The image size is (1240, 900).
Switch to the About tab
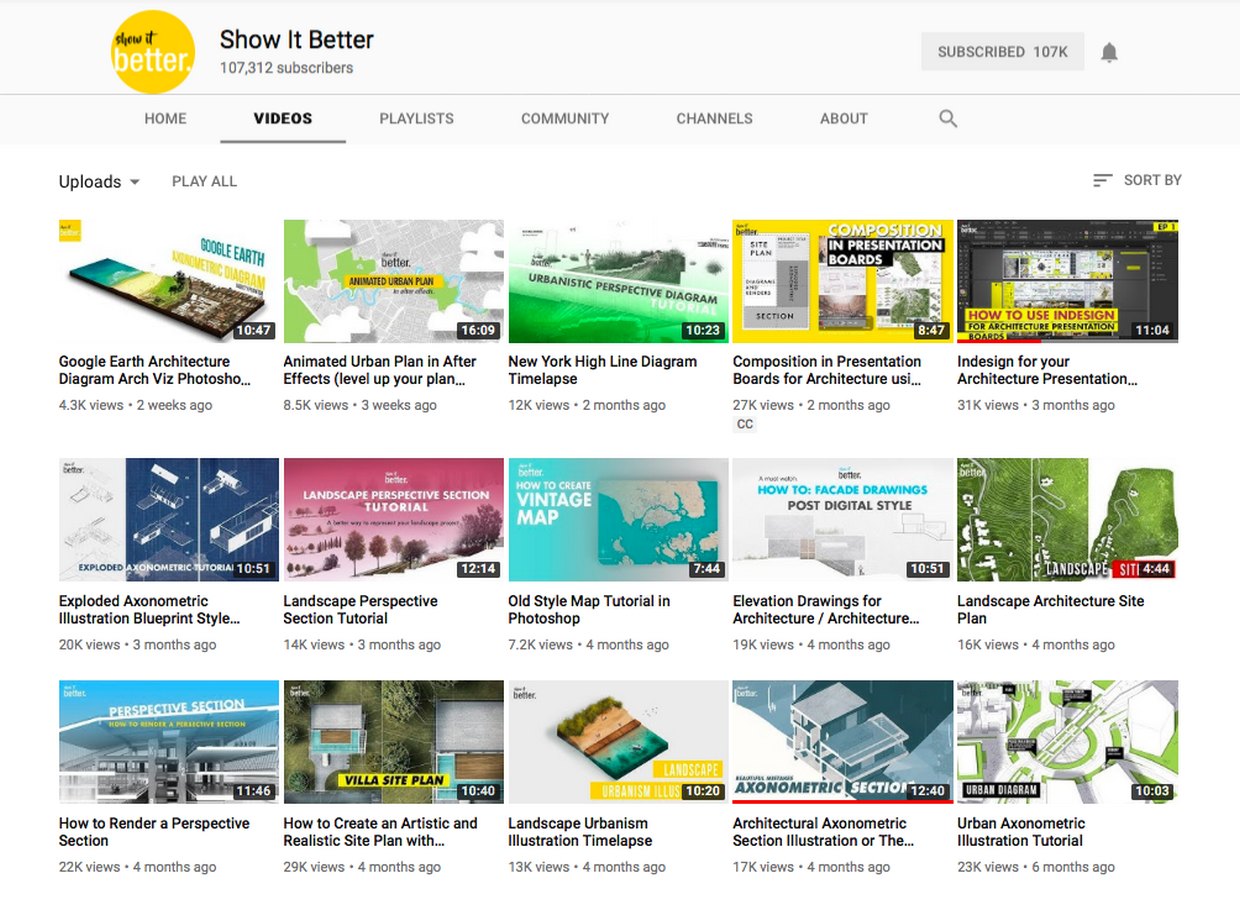[x=844, y=118]
